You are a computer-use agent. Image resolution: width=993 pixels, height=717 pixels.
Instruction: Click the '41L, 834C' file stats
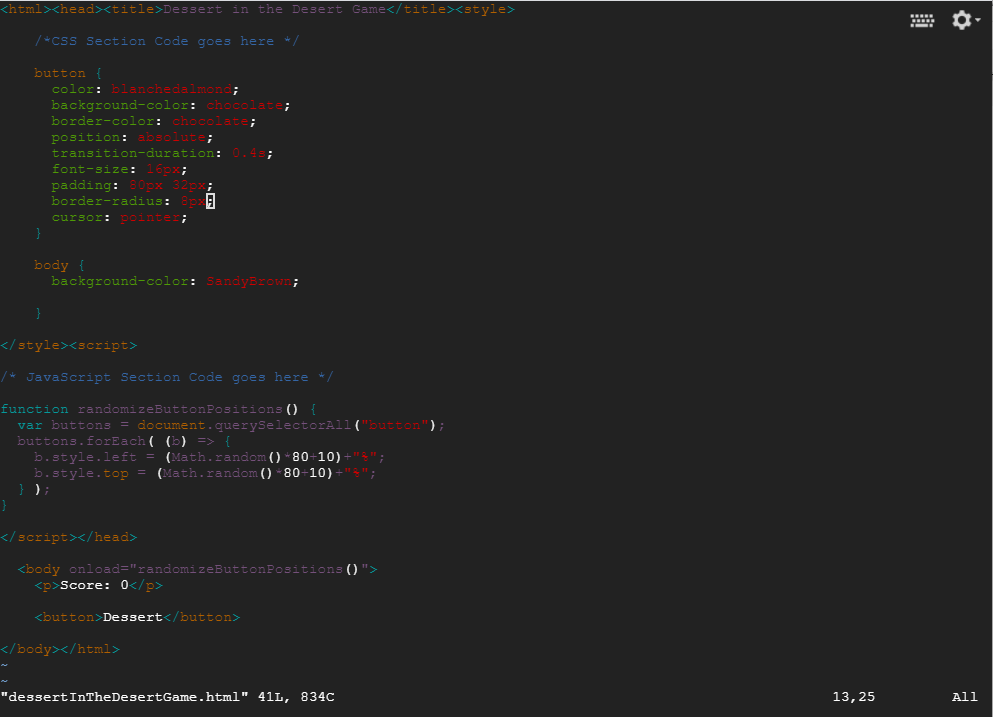296,697
